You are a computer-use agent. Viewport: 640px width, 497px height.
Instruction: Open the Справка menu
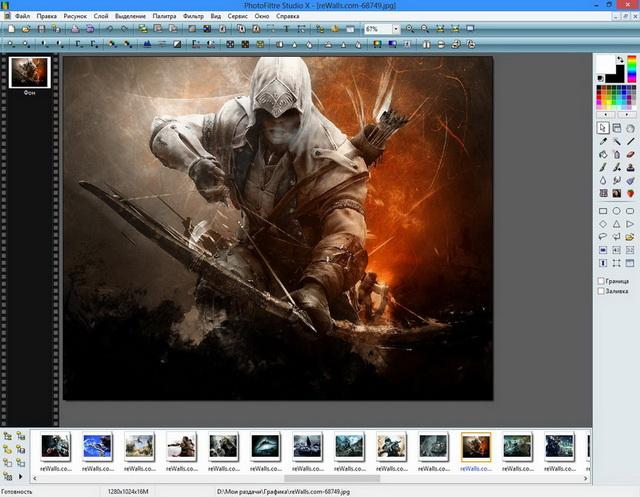click(x=287, y=16)
